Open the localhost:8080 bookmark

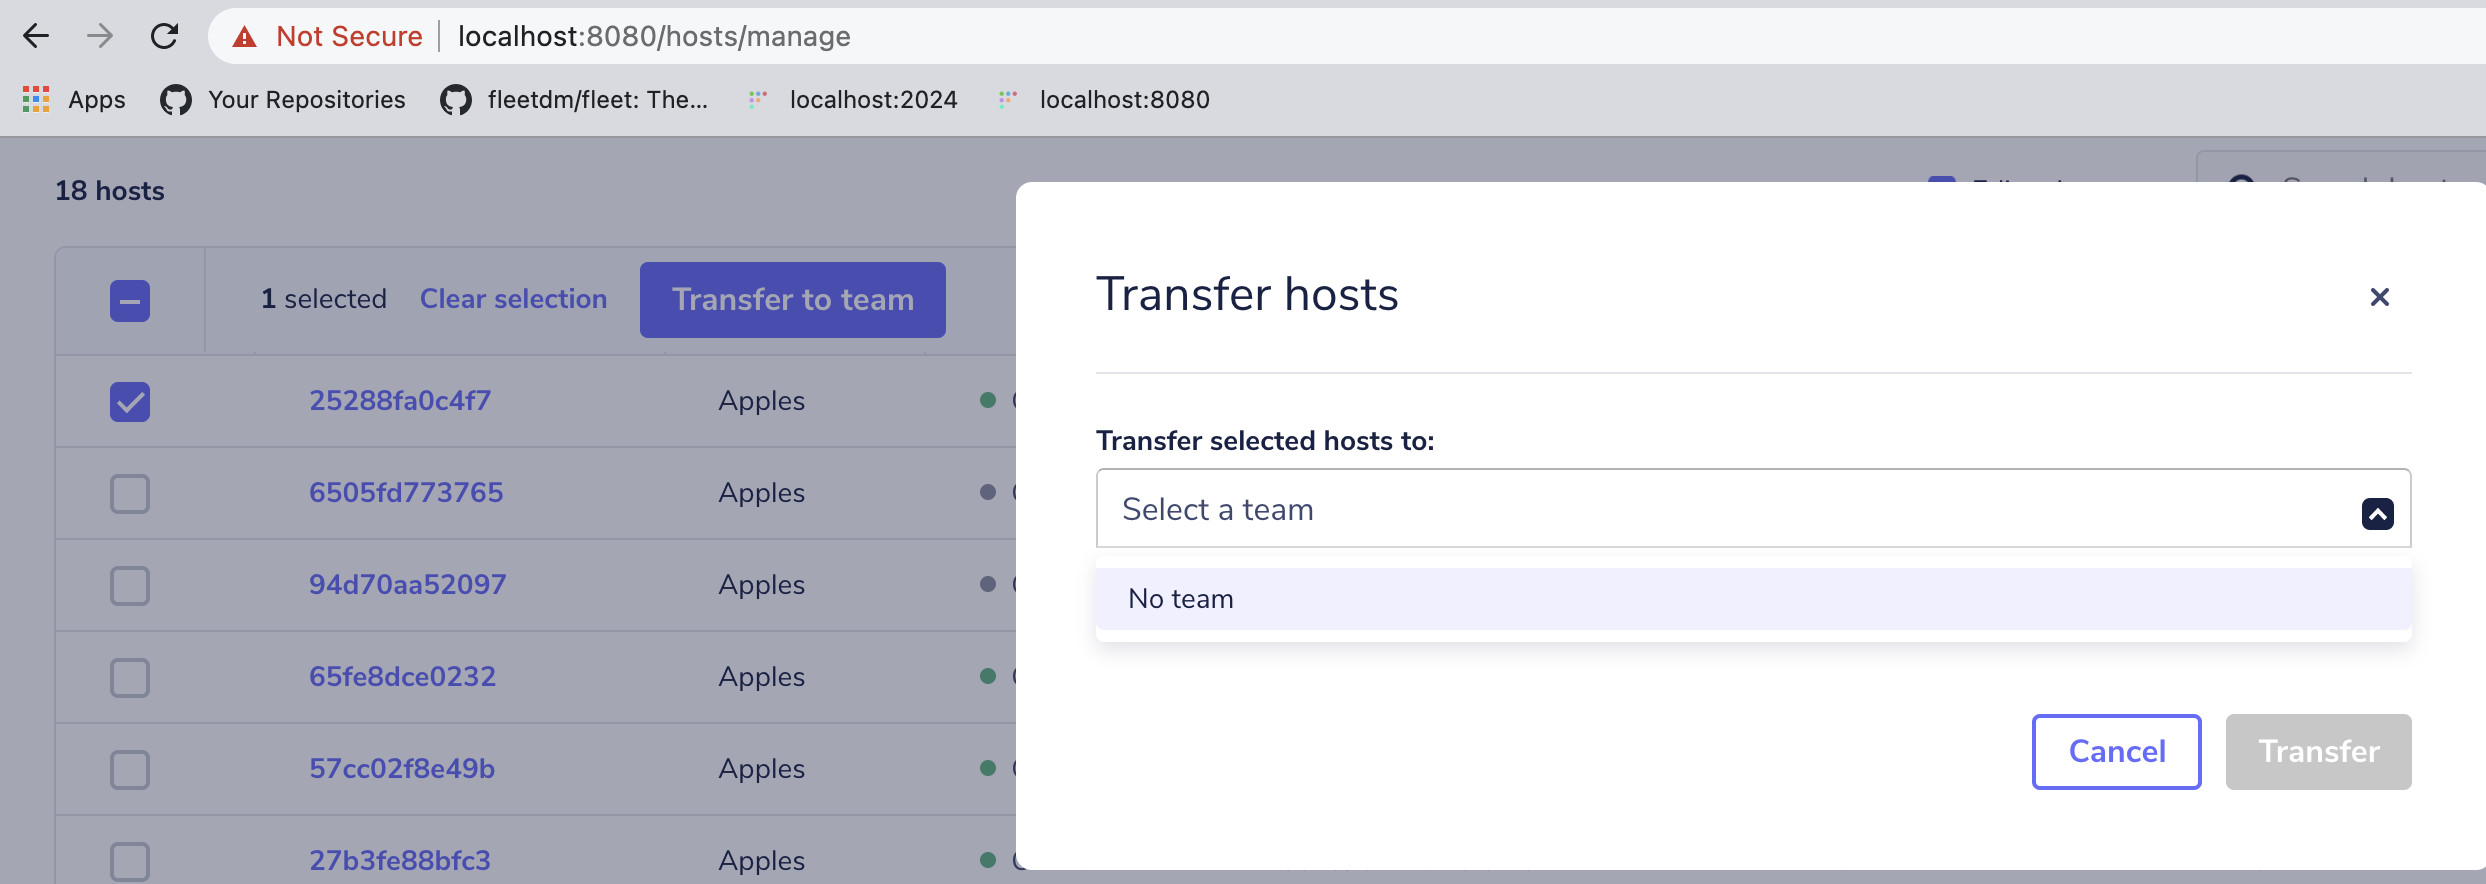1124,99
